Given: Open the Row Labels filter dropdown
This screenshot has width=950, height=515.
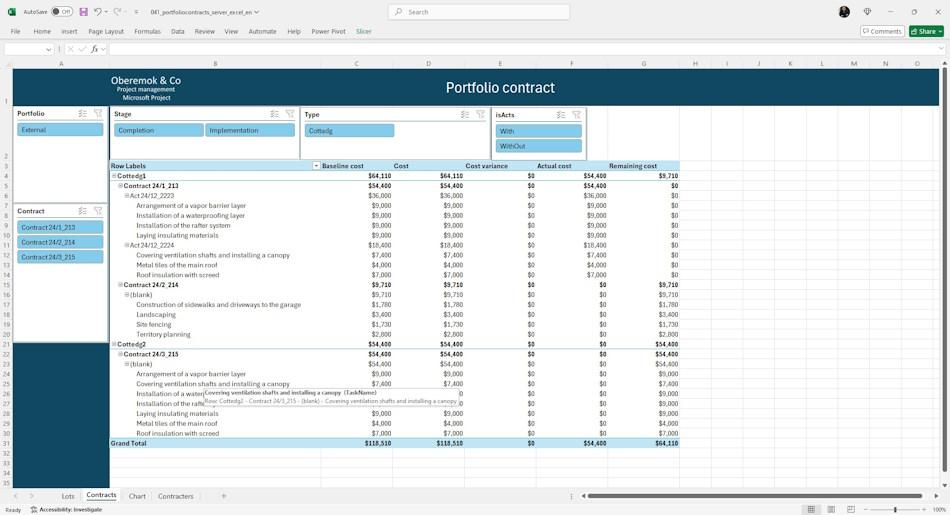Looking at the screenshot, I should click(x=316, y=165).
